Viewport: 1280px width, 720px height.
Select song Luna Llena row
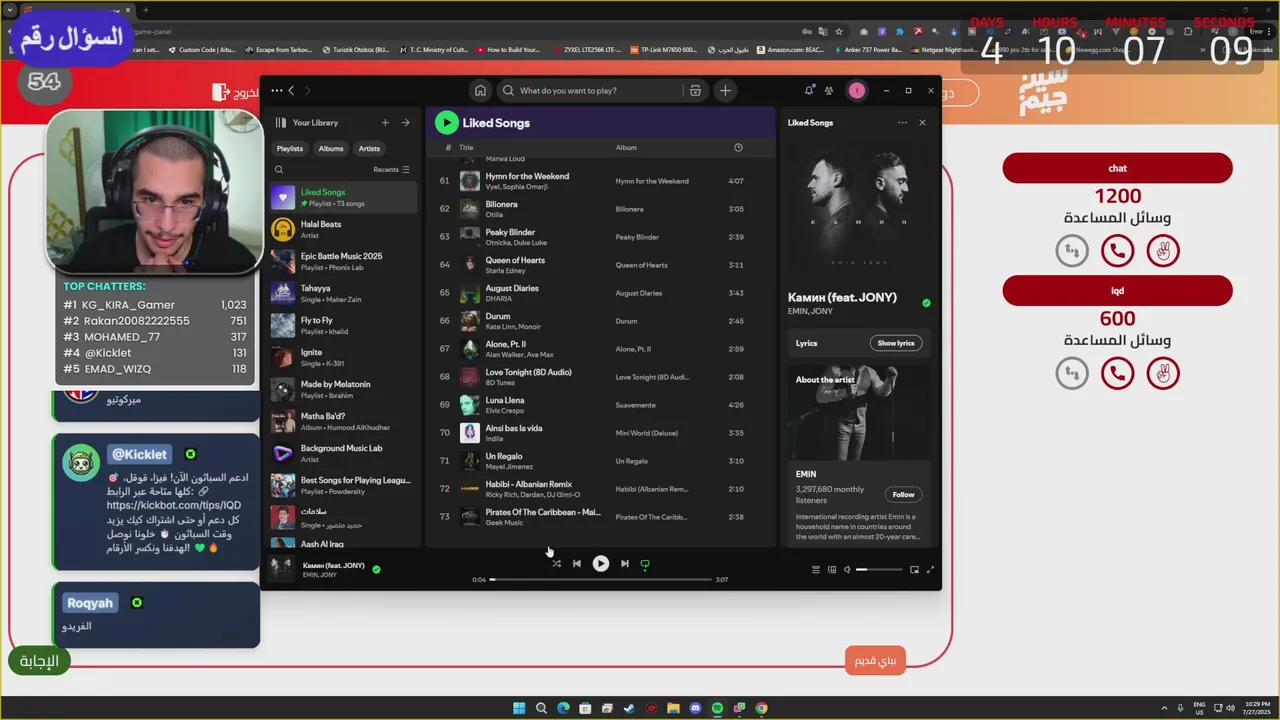tap(600, 405)
